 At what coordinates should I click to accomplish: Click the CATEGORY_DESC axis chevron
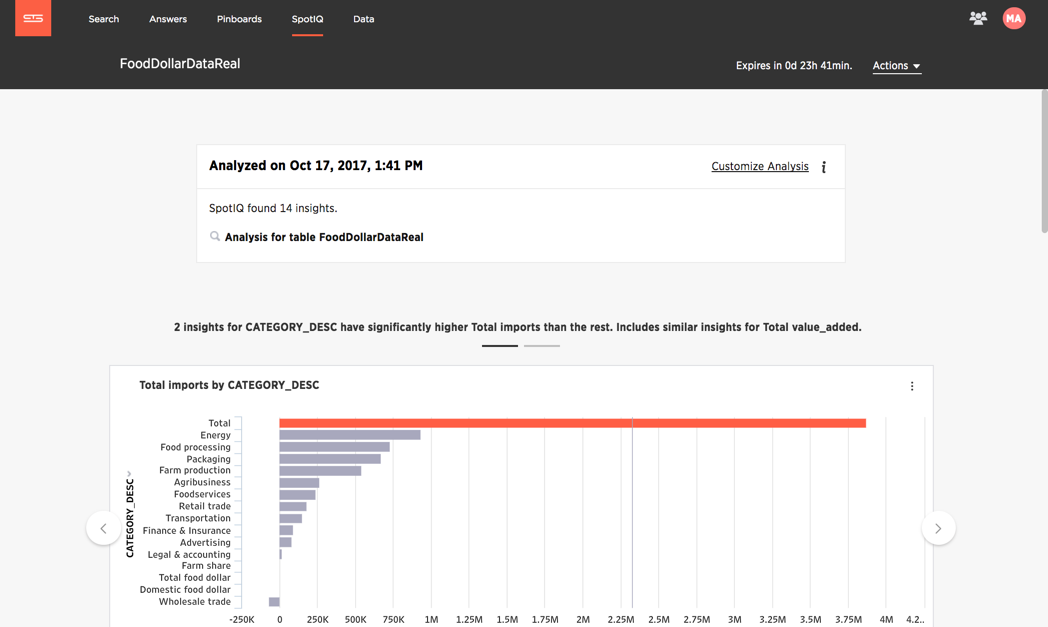tap(129, 473)
